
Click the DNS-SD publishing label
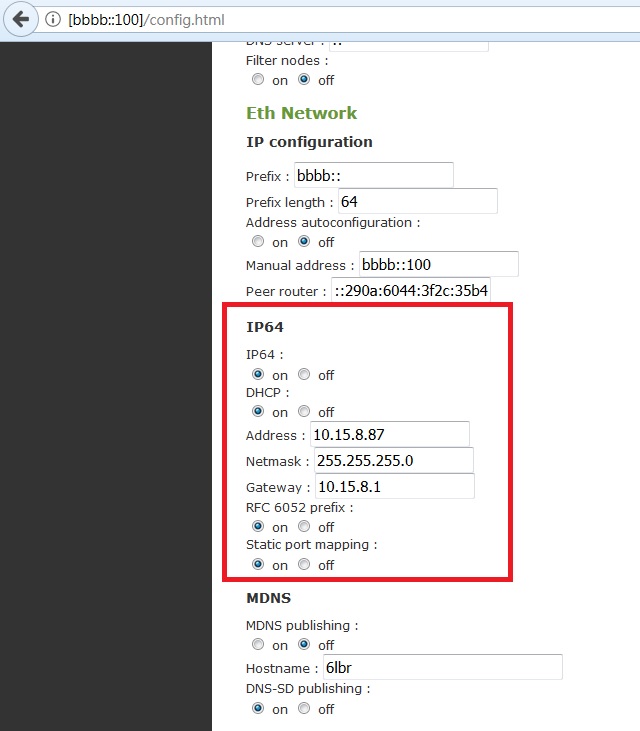tap(308, 689)
